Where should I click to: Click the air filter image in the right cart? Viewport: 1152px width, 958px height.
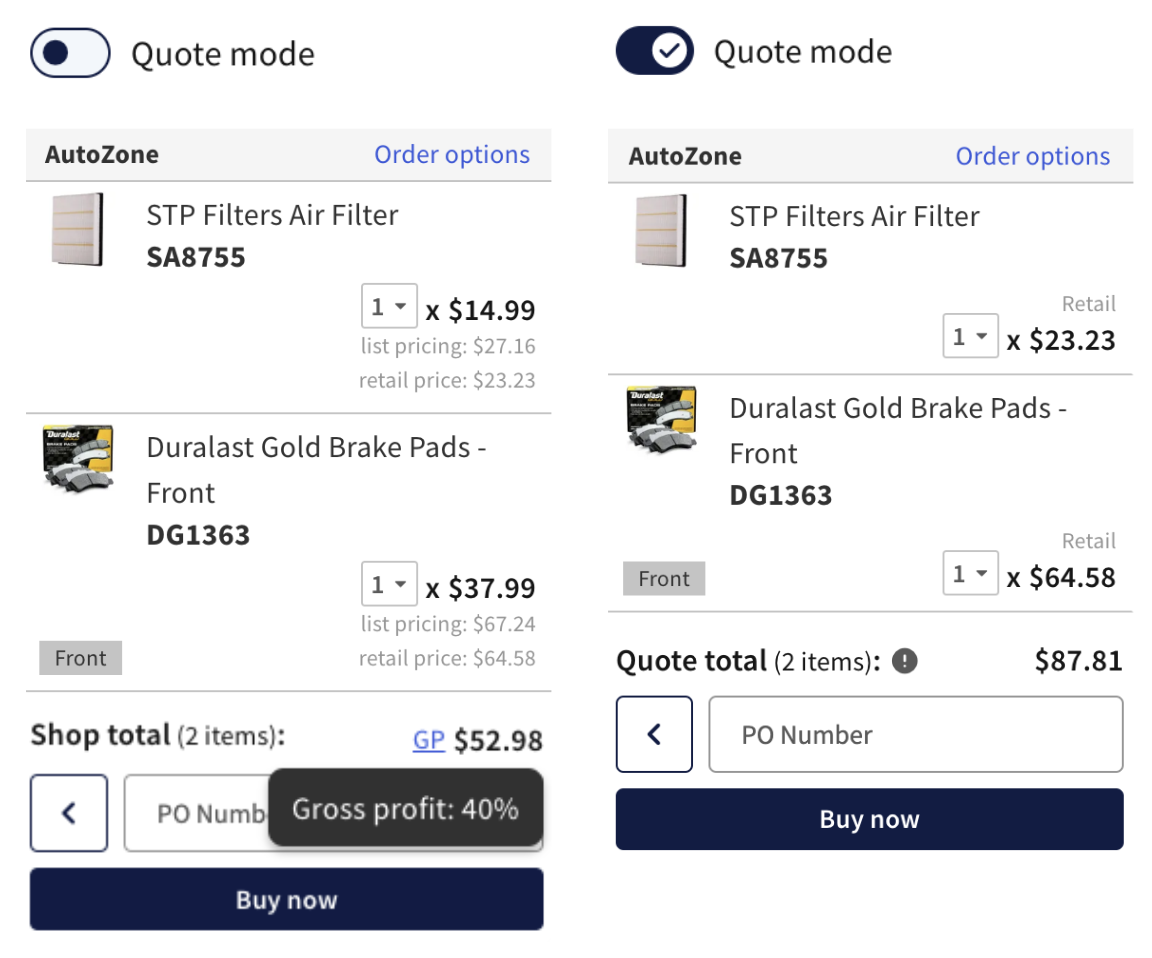tap(660, 231)
